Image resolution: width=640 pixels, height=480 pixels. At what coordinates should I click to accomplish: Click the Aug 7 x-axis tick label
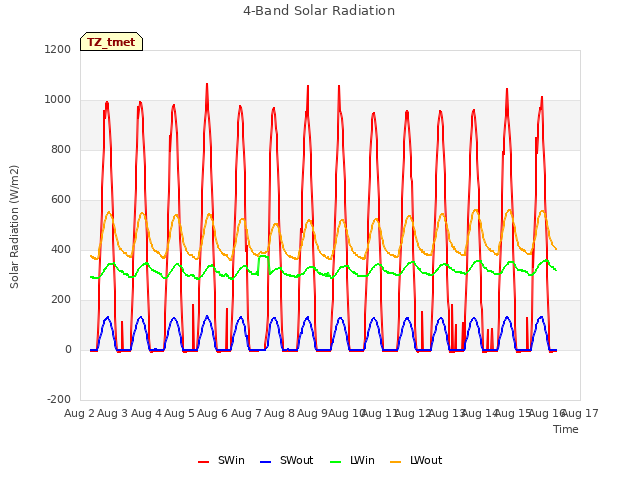(246, 413)
